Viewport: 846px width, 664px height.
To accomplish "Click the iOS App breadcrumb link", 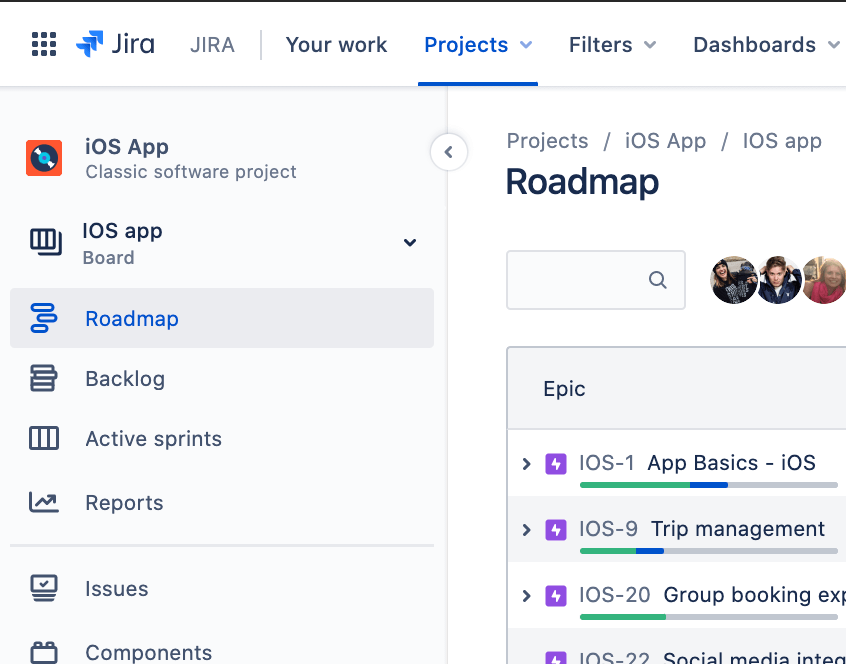I will (x=665, y=141).
